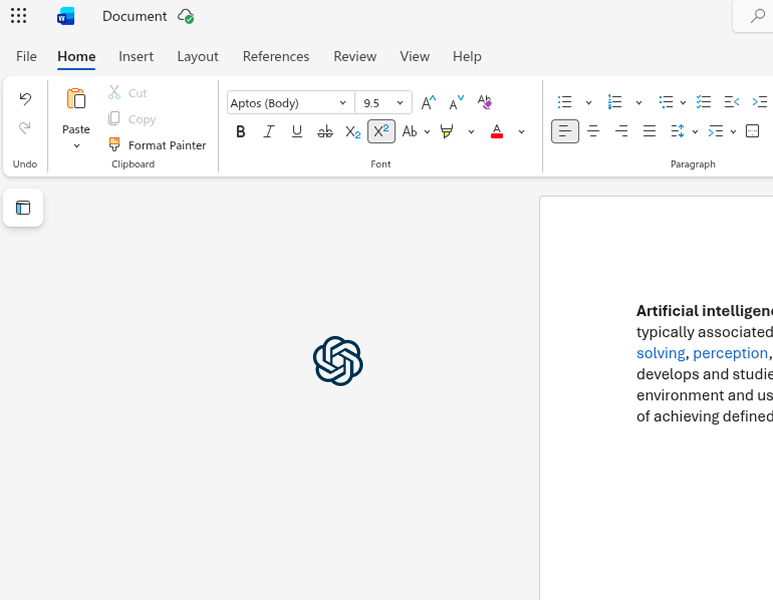
Task: Click the Grow Font icon
Action: (x=428, y=103)
